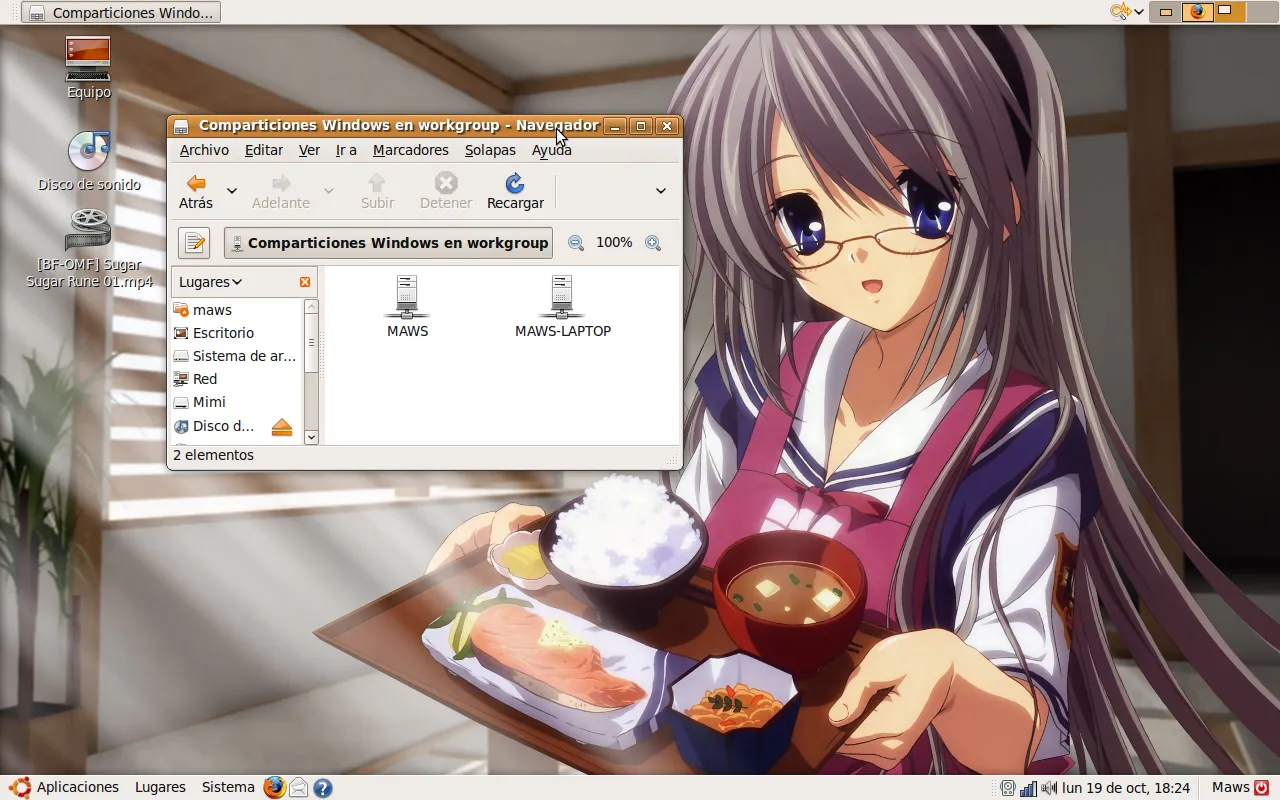The image size is (1280, 800).
Task: Open the Deskbar search magnifier icon
Action: [x=1120, y=12]
